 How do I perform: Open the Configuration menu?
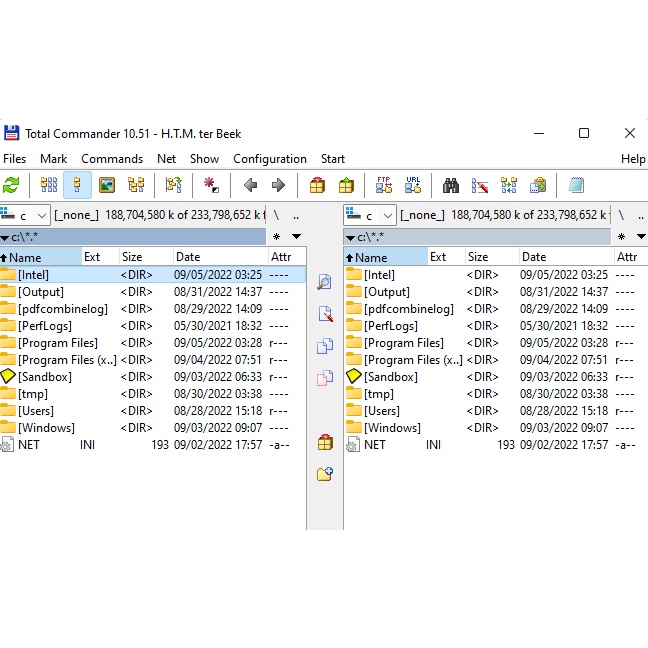270,159
